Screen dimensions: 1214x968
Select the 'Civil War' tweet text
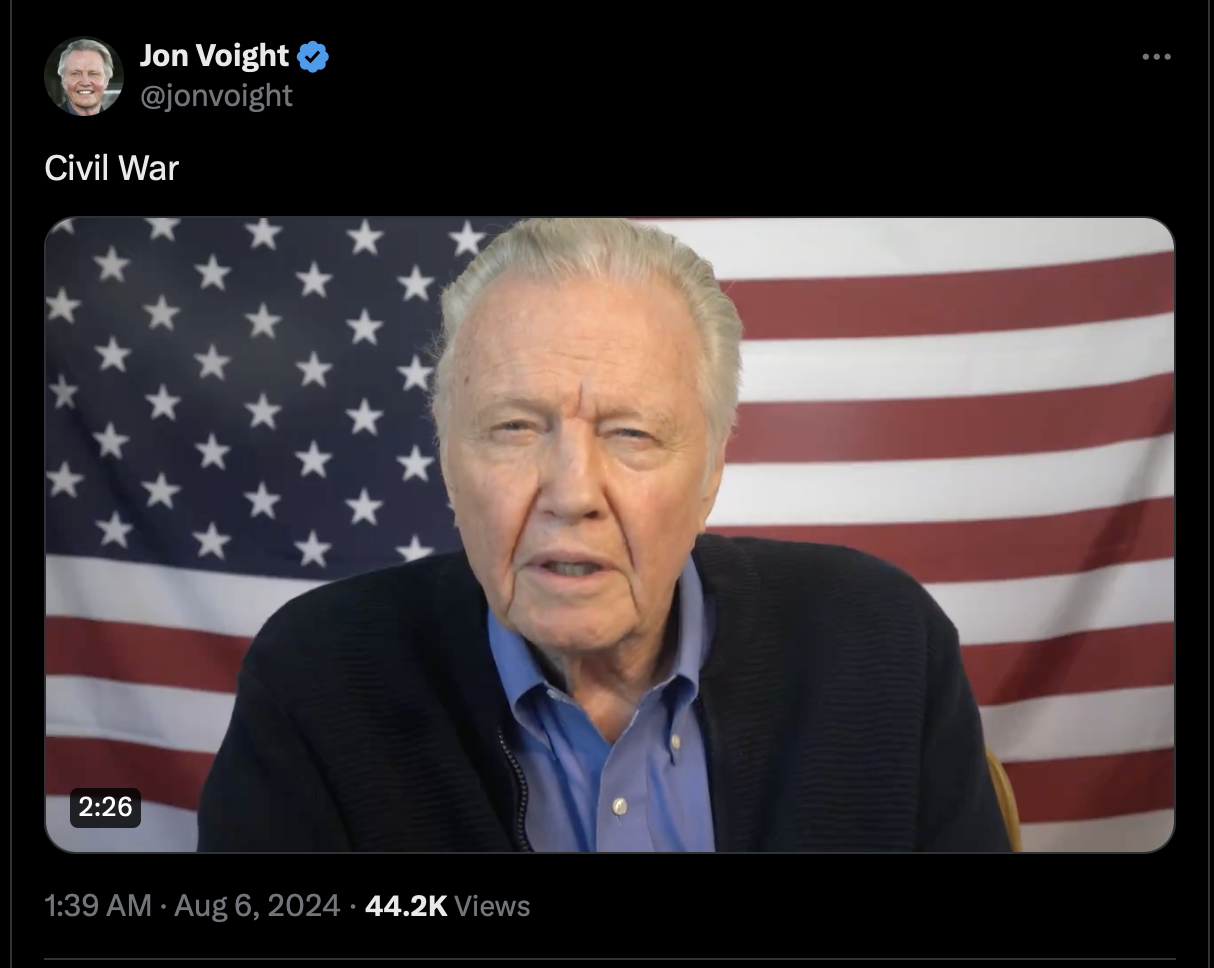point(112,168)
